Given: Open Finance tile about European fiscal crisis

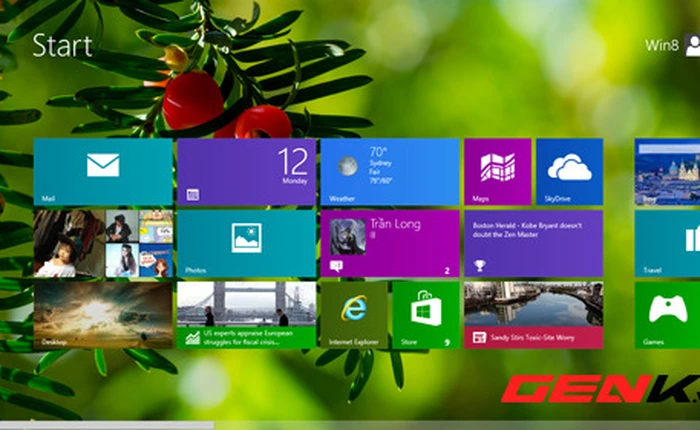Looking at the screenshot, I should pyautogui.click(x=246, y=315).
